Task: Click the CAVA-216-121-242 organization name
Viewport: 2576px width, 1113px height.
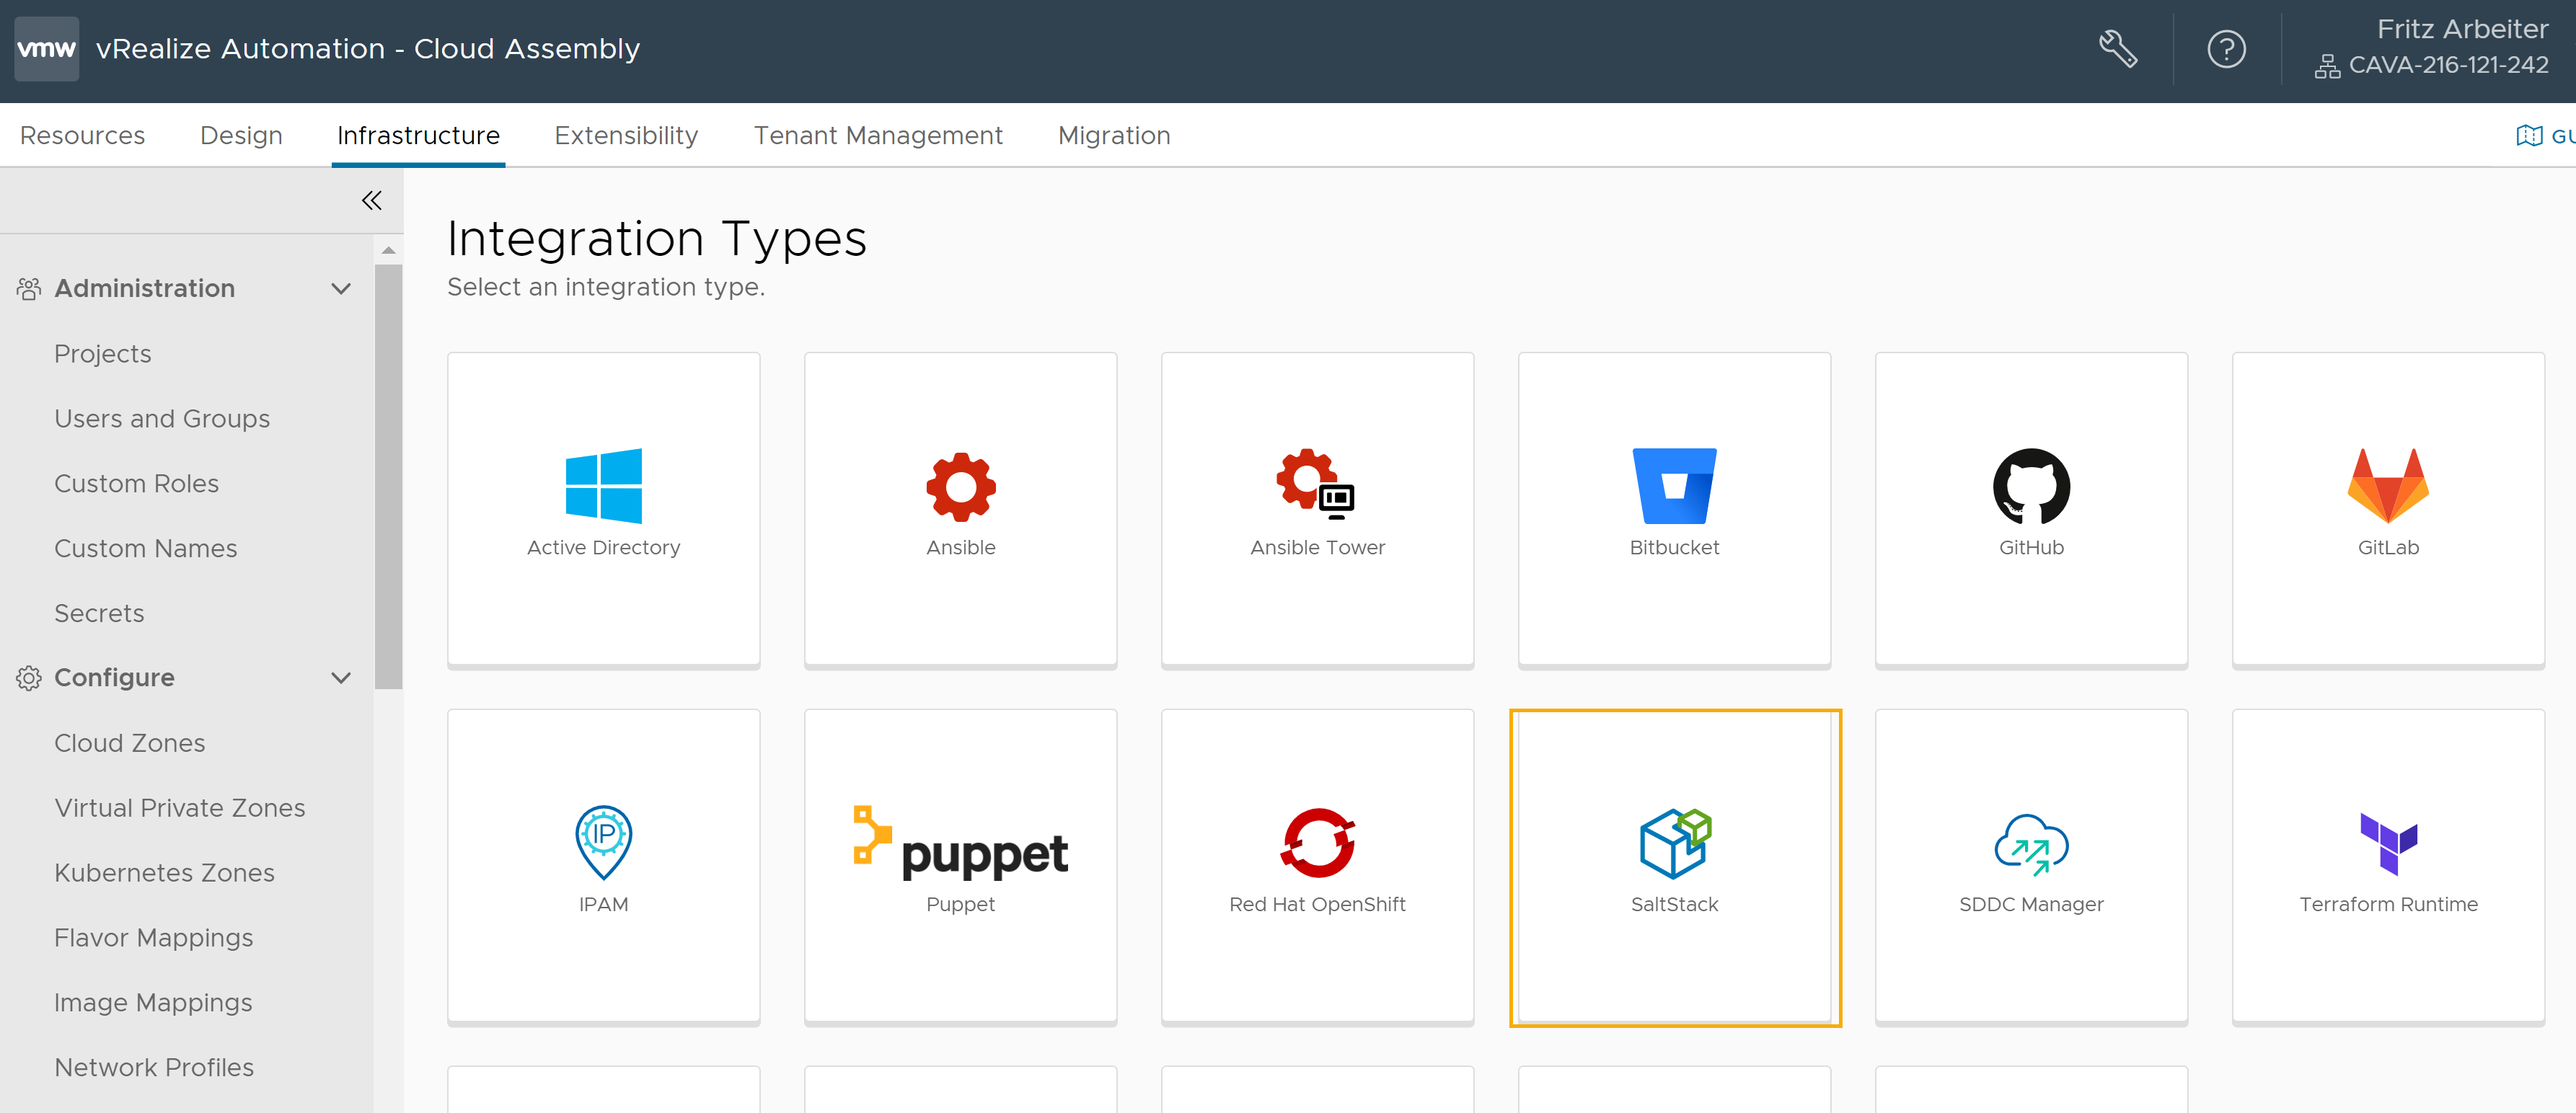Action: [x=2448, y=66]
